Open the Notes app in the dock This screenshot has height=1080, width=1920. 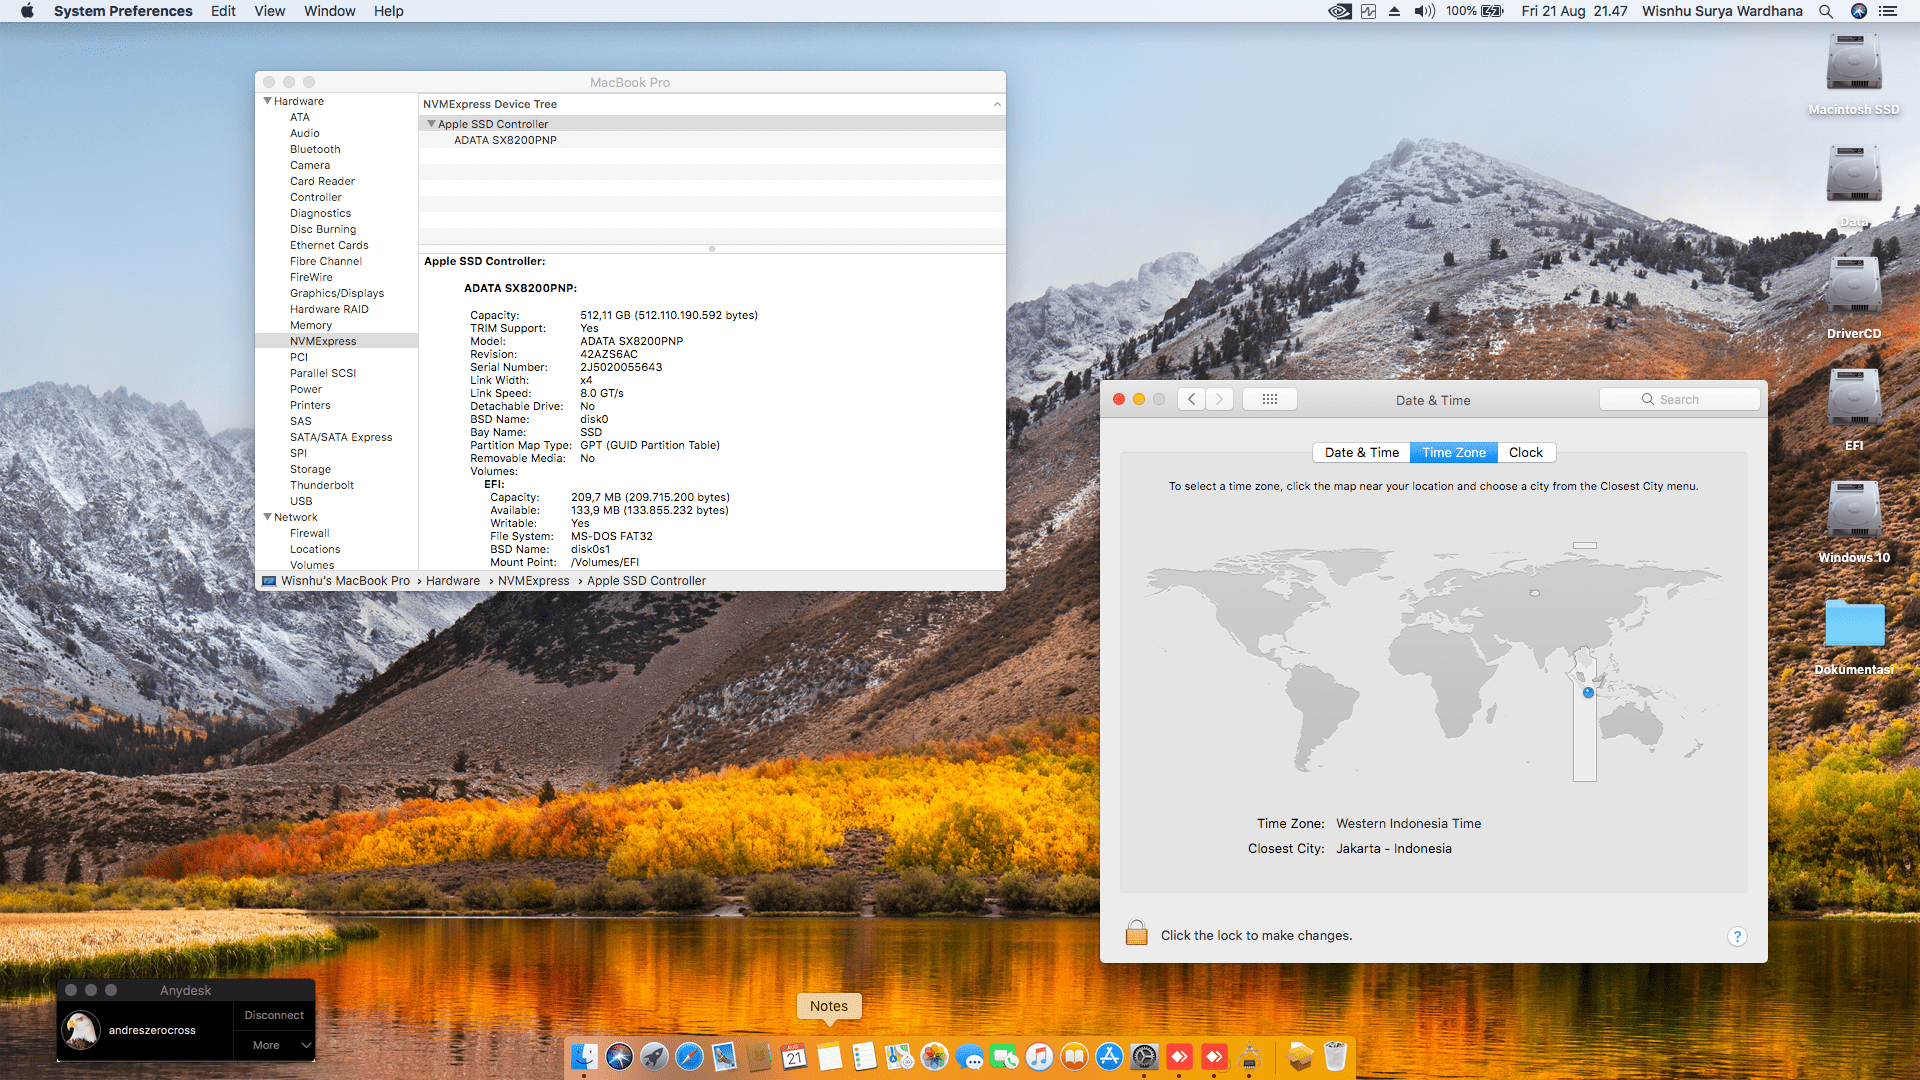pos(829,1057)
